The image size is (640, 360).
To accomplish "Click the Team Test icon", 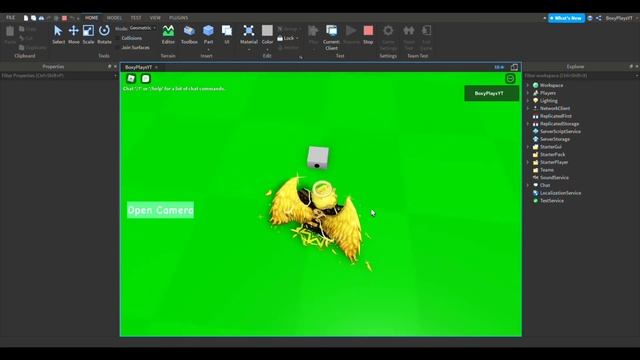I will pyautogui.click(x=409, y=31).
